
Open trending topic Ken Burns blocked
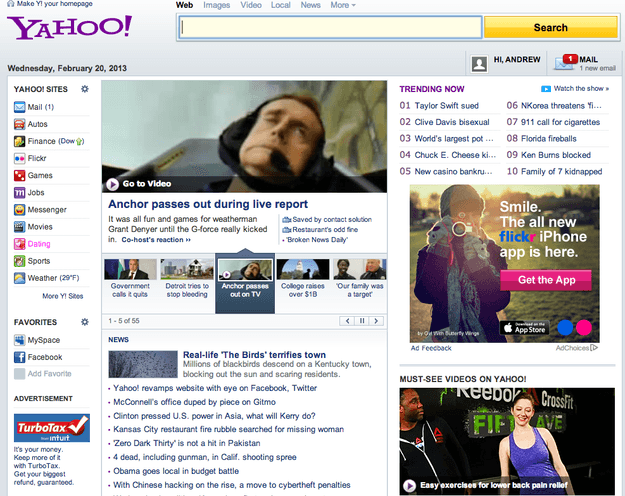(x=556, y=155)
